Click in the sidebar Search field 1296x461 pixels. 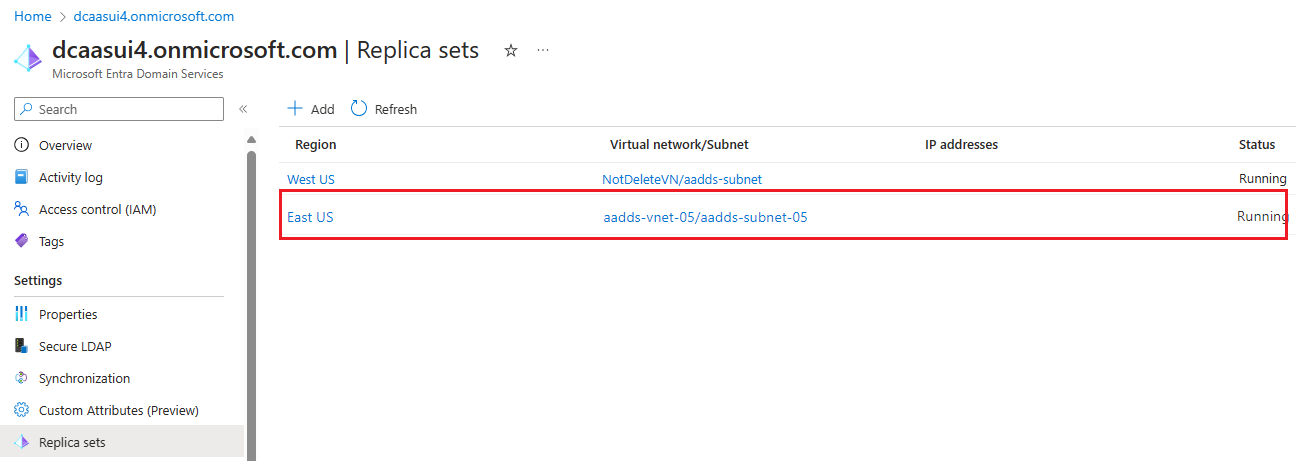tap(119, 109)
